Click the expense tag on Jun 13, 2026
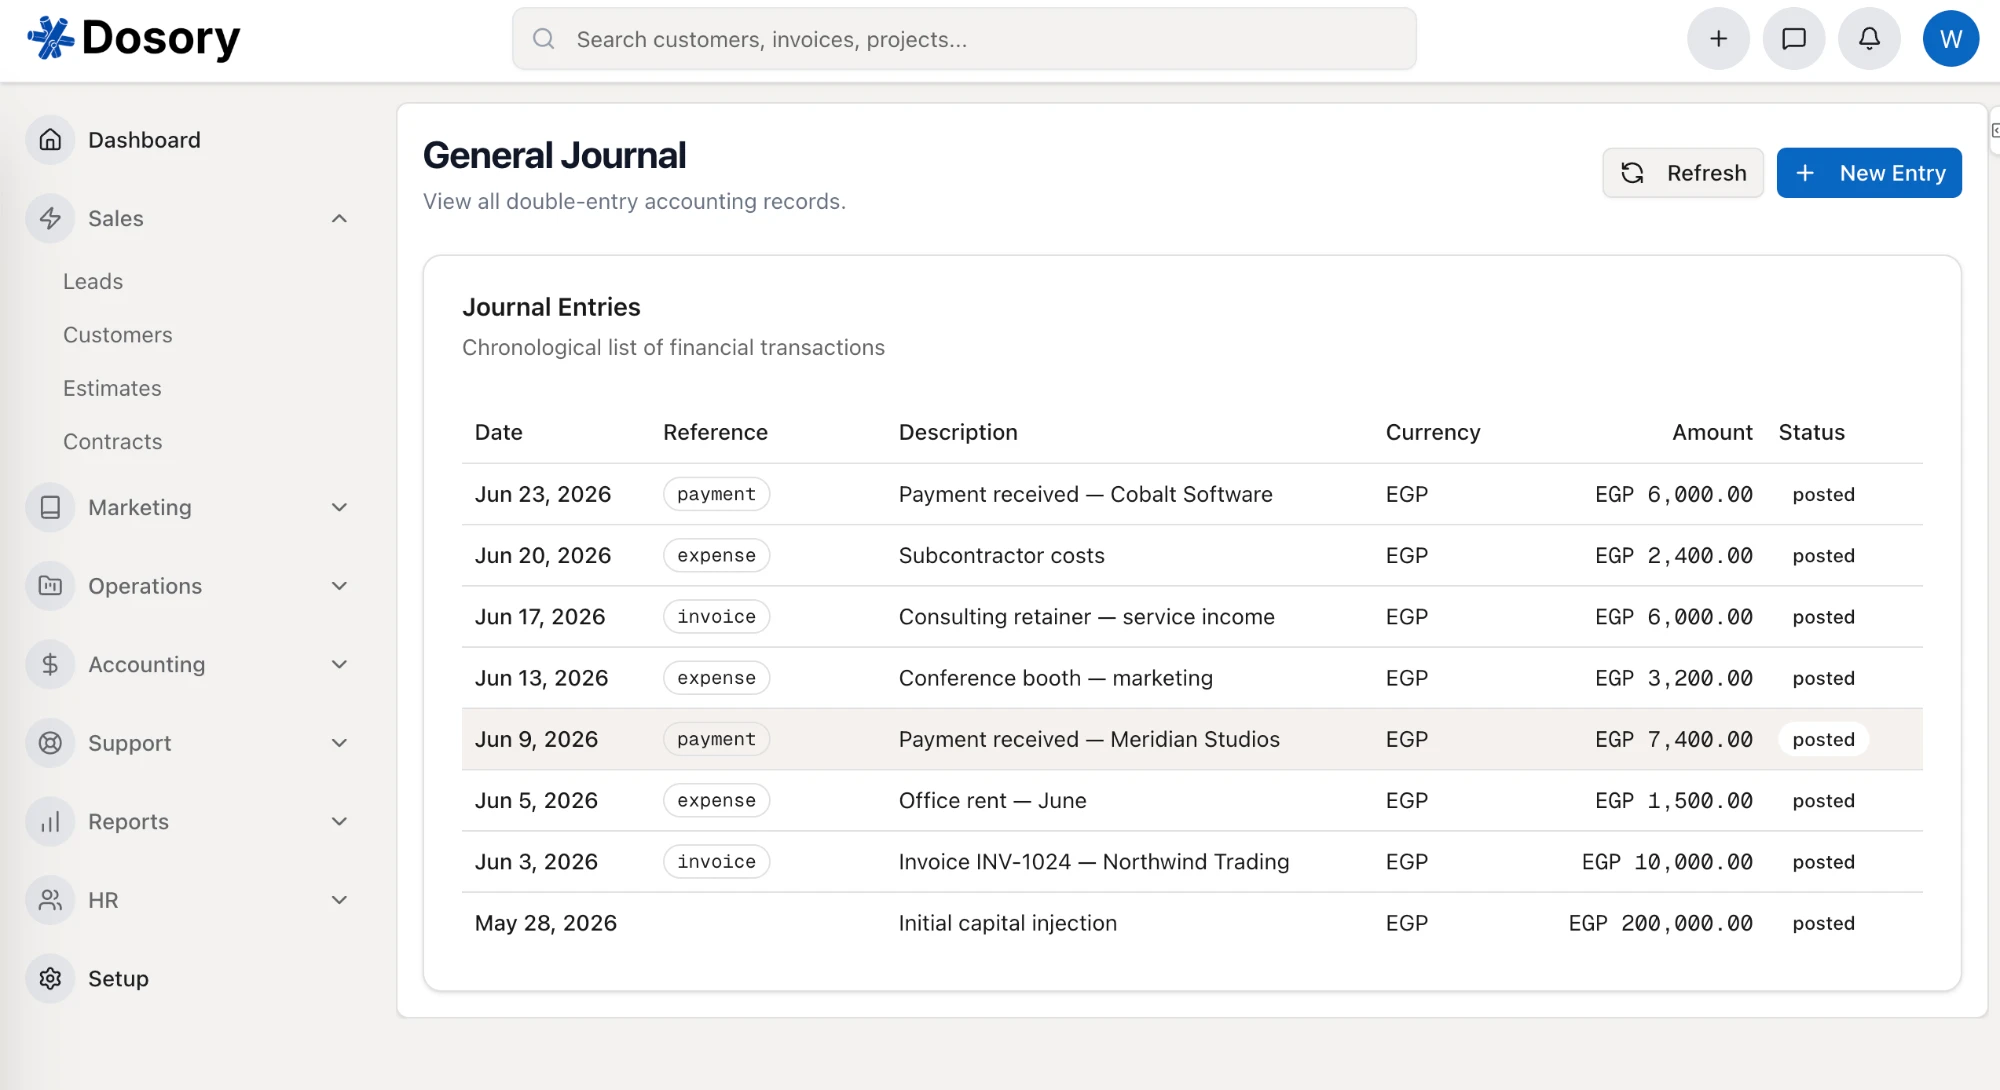The image size is (2000, 1090). pos(716,678)
